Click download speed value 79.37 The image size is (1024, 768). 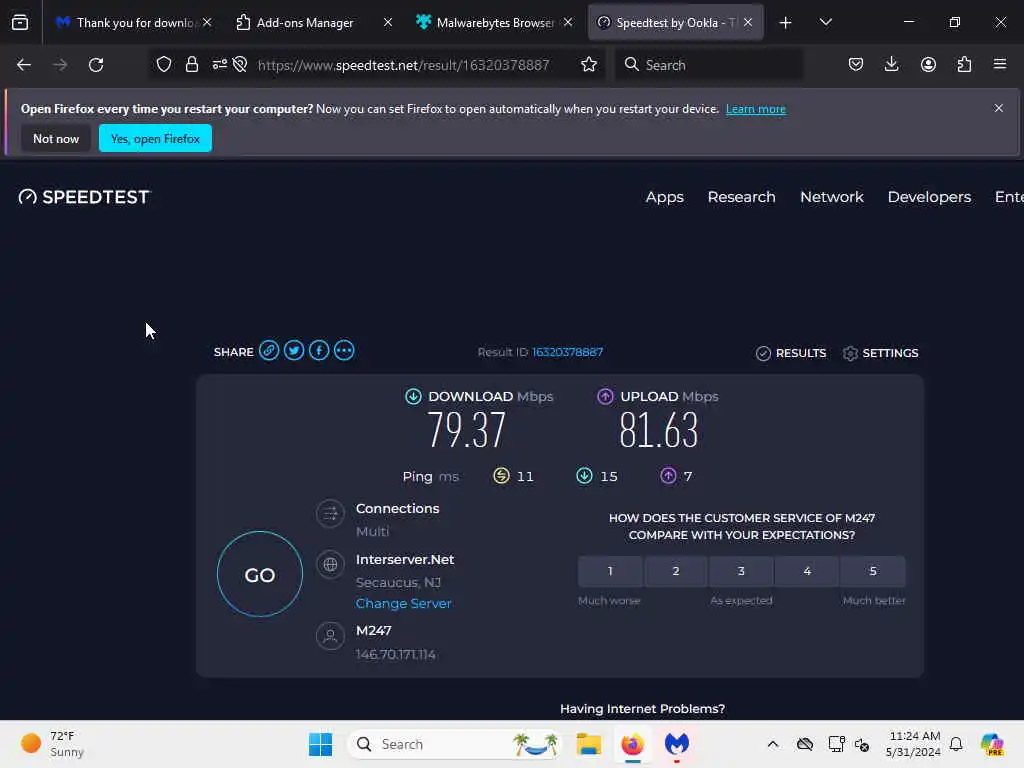466,430
